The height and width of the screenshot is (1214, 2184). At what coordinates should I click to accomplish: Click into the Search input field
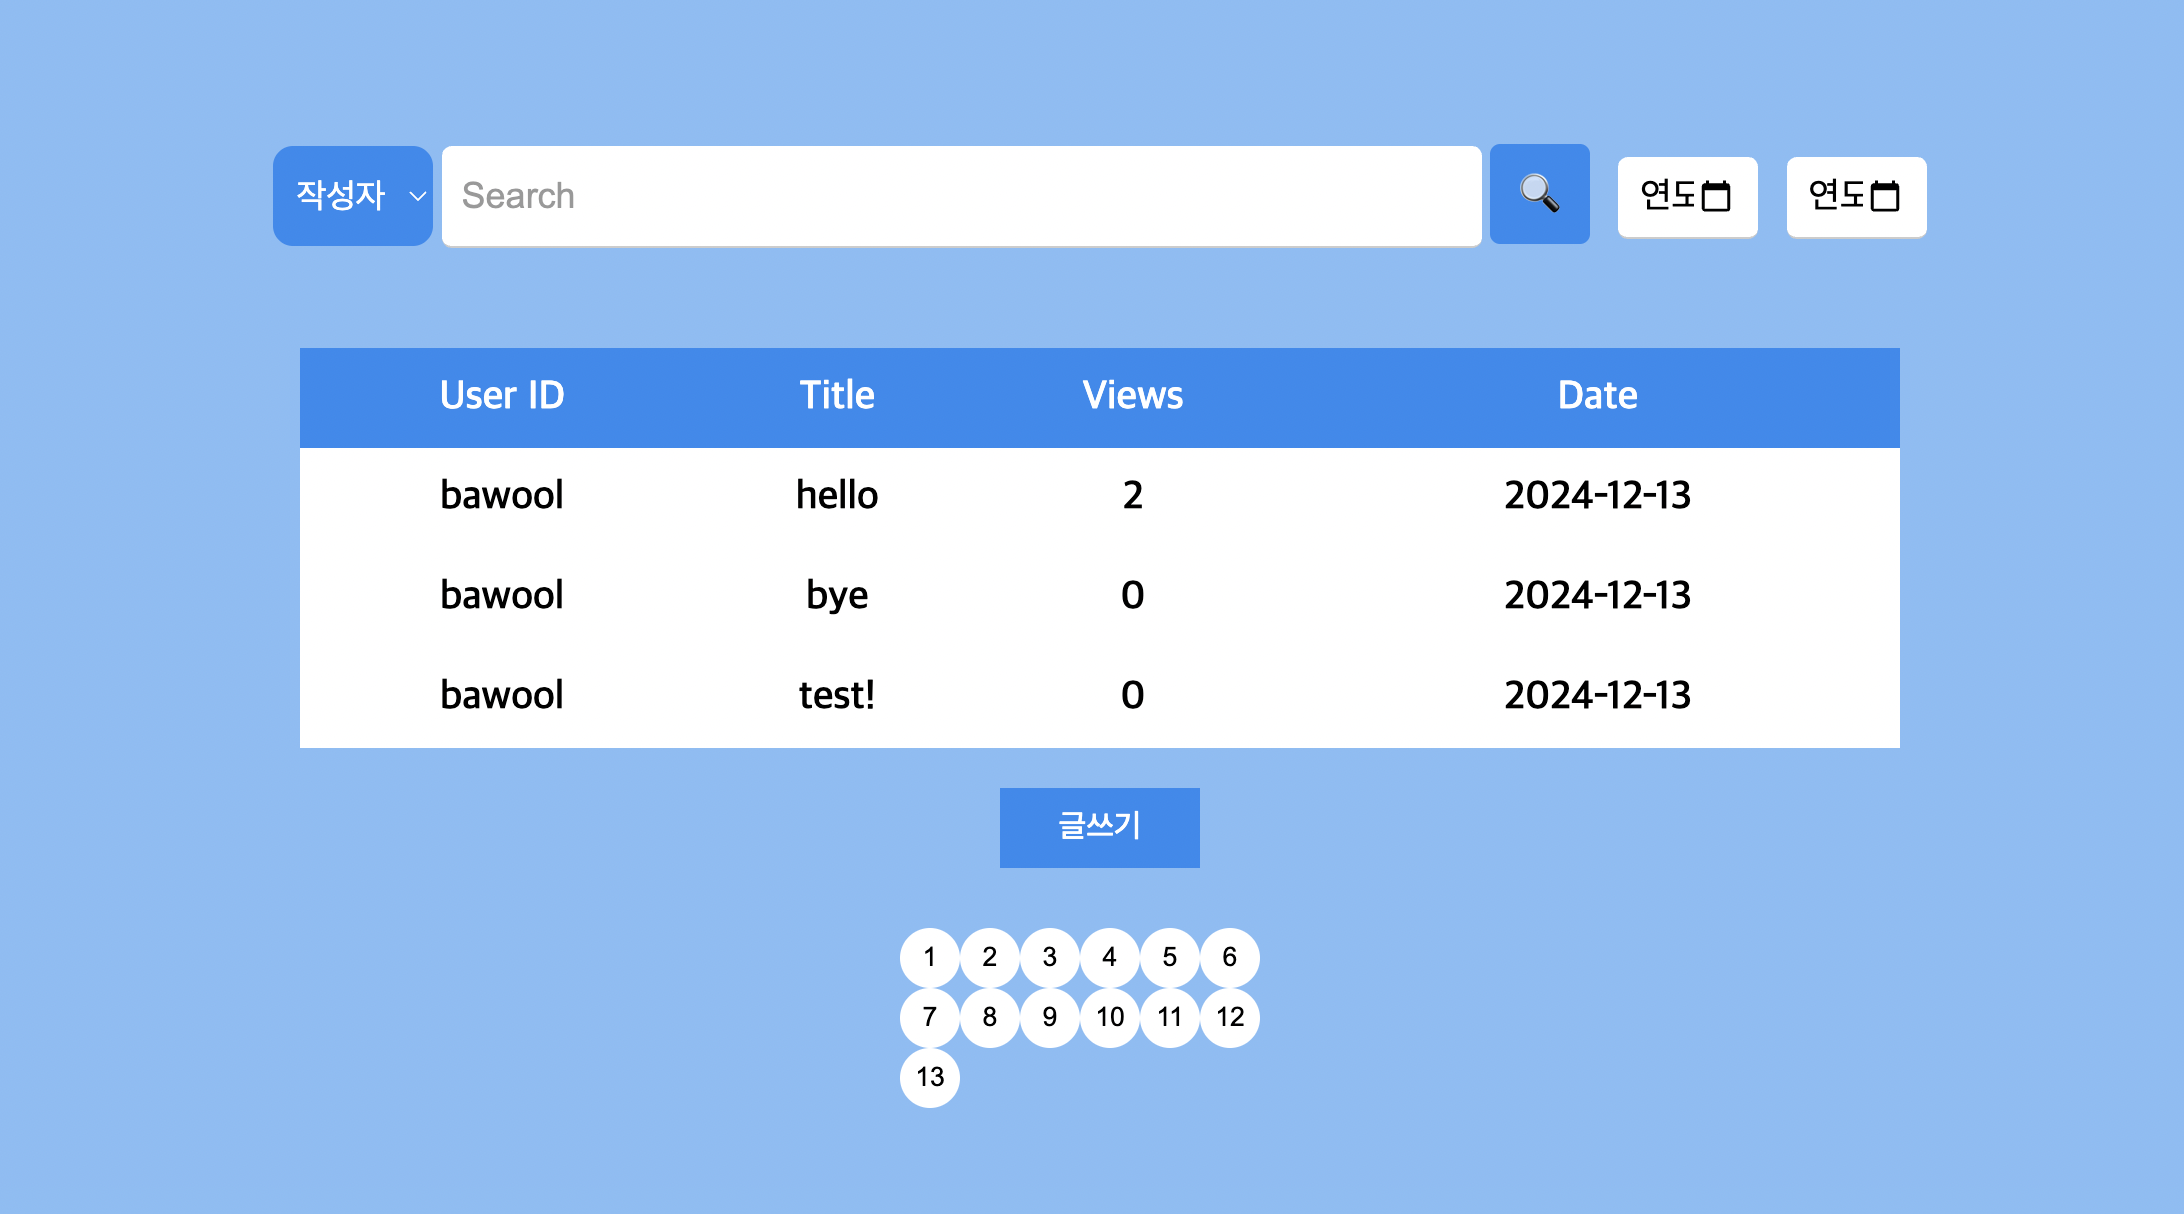(960, 196)
